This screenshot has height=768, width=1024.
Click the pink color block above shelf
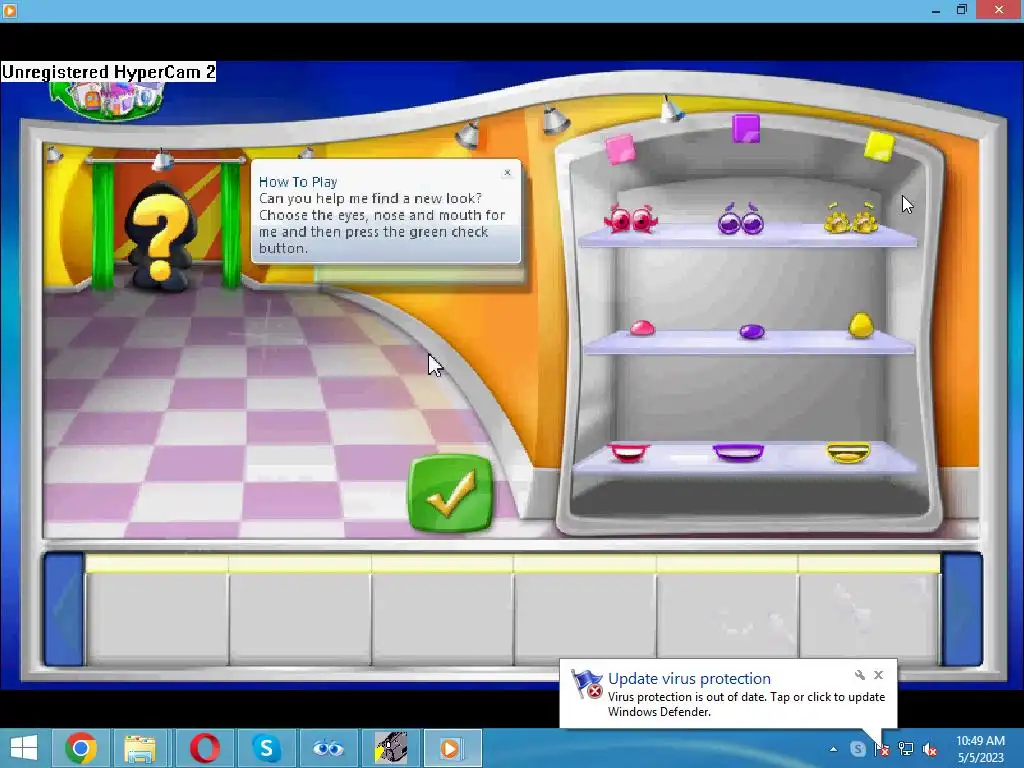coord(620,149)
